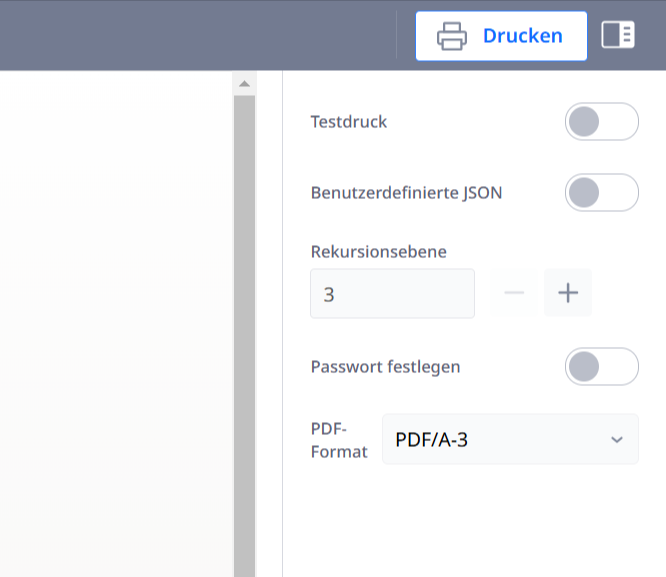The width and height of the screenshot is (666, 577).
Task: Click the Testdruck label text
Action: 349,122
